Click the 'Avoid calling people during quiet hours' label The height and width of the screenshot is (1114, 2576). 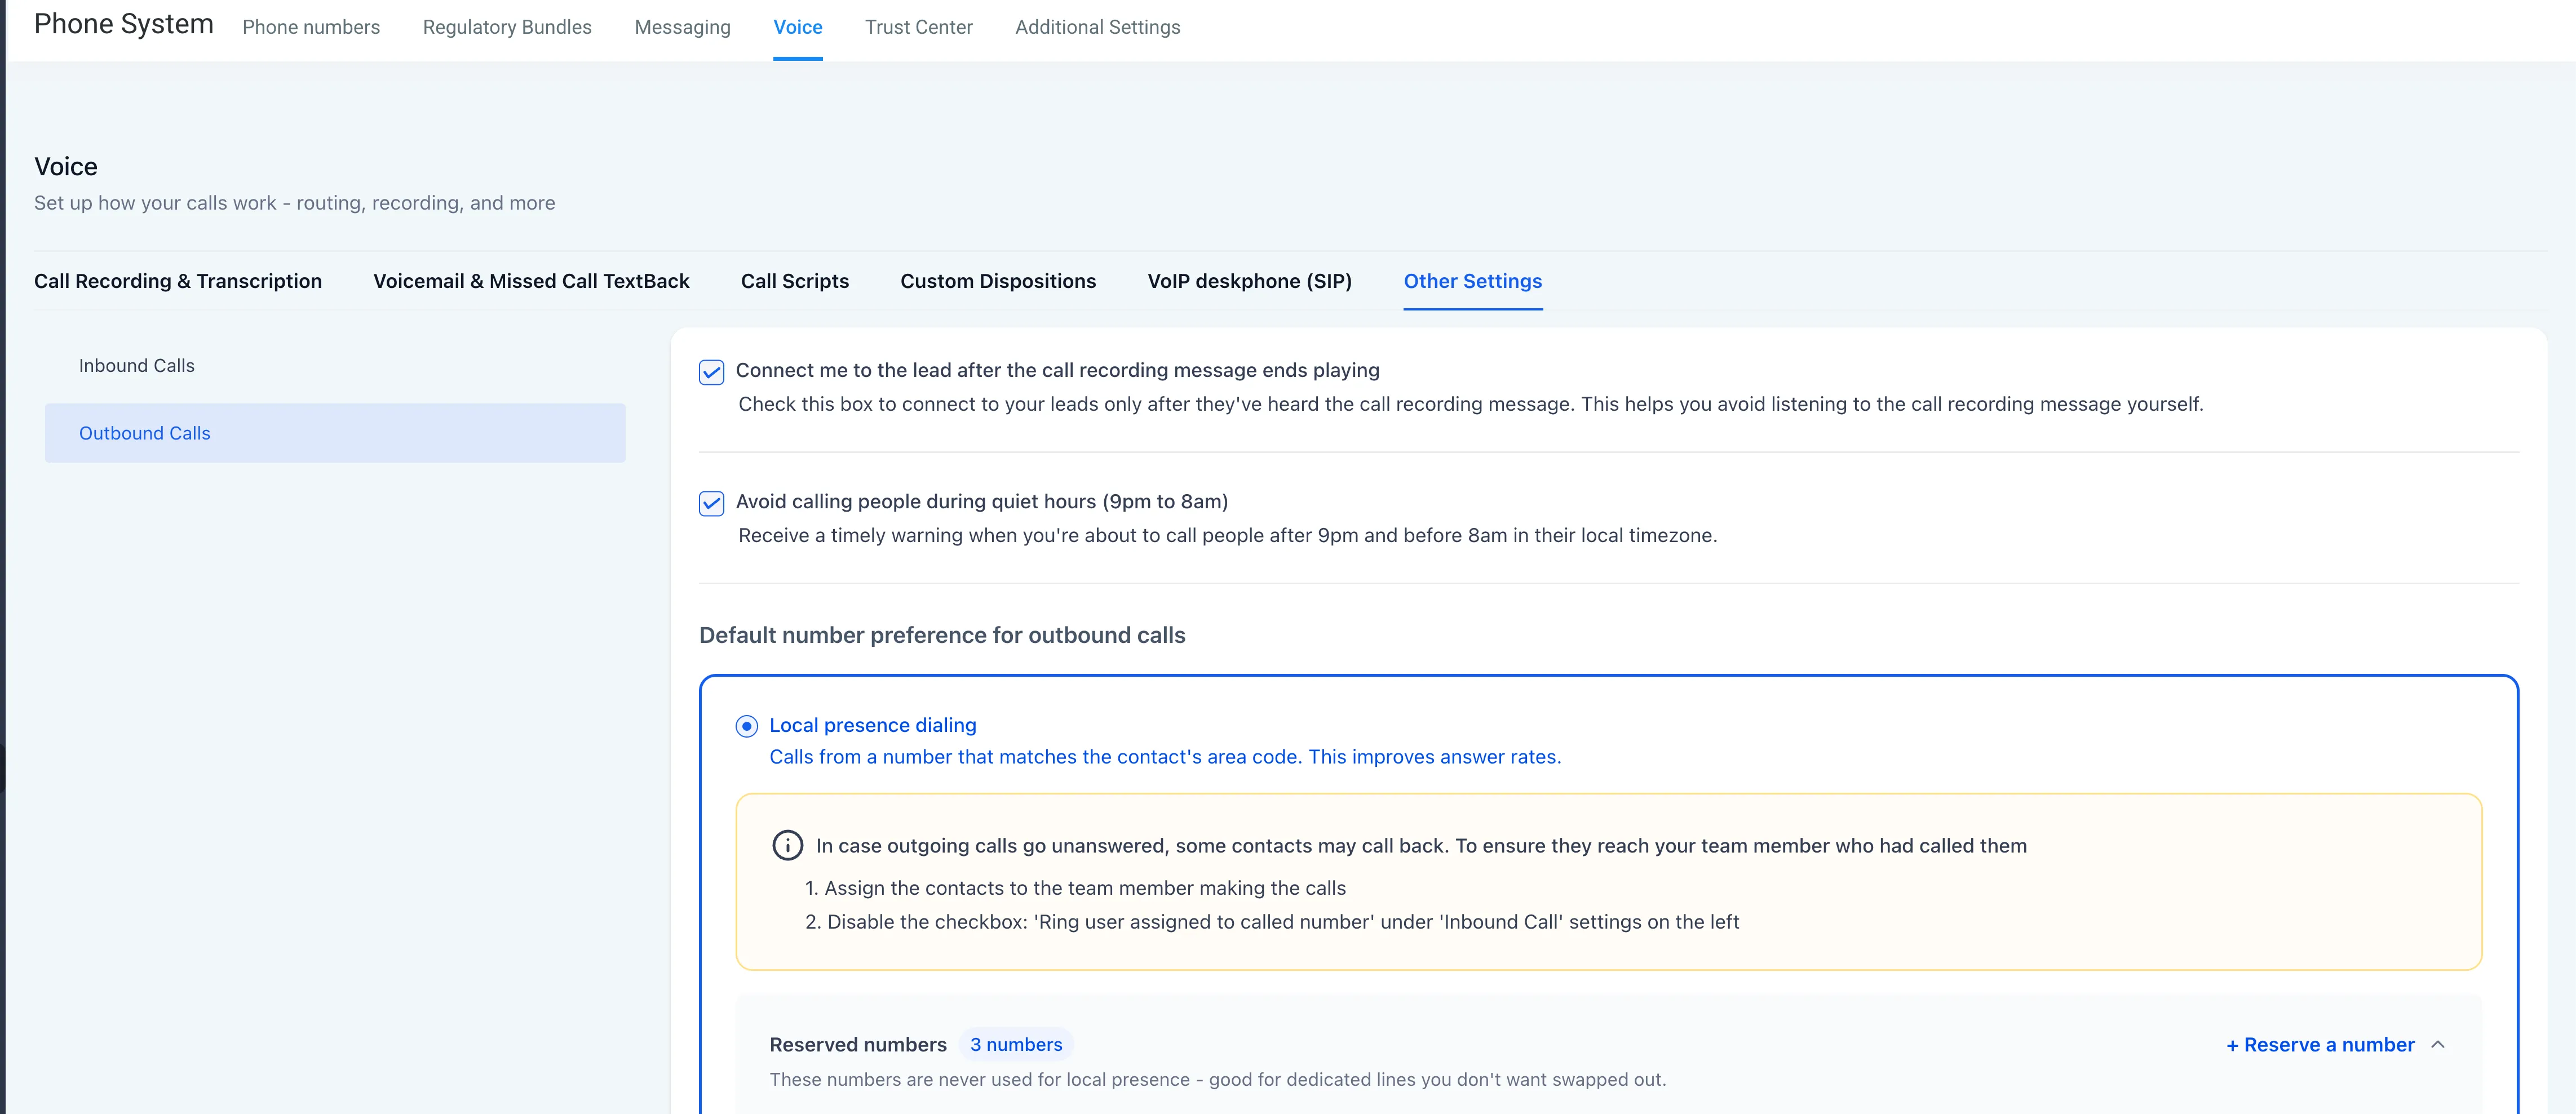(x=982, y=501)
